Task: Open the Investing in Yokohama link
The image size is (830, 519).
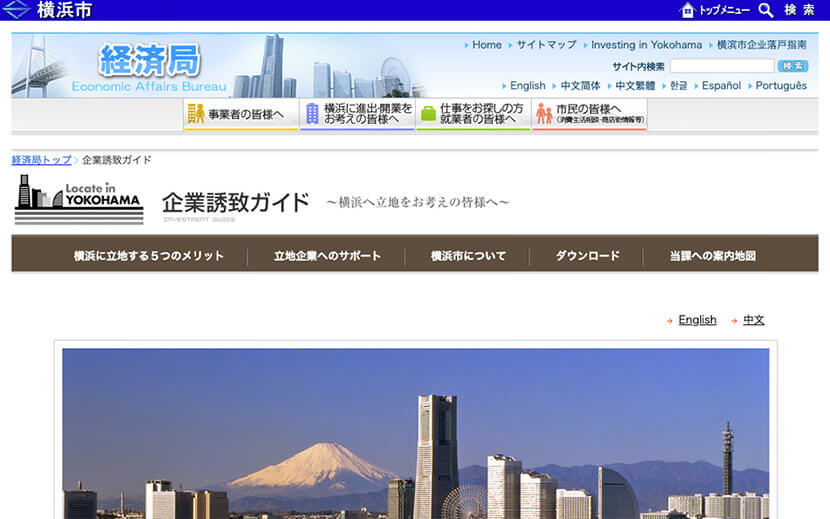Action: 646,45
